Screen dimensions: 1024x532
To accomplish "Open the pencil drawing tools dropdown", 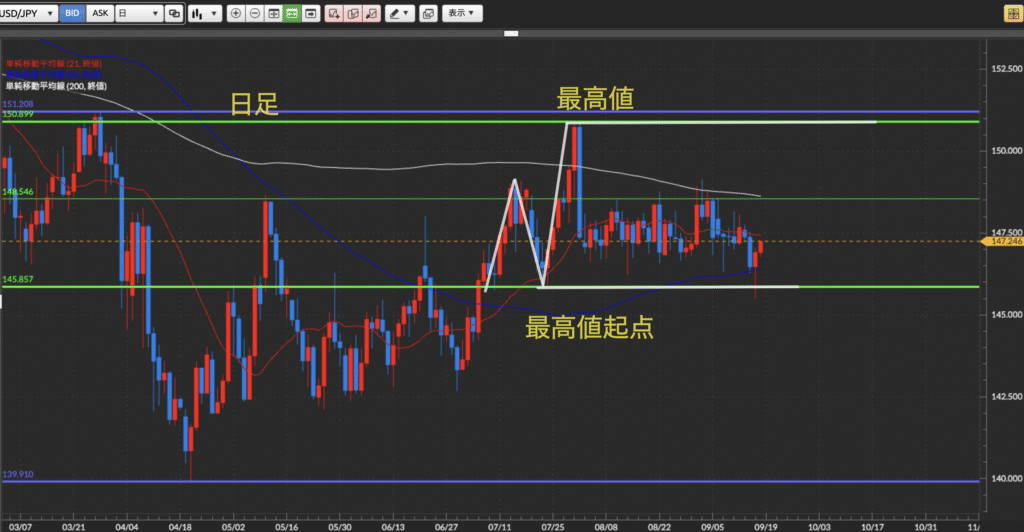I will (400, 13).
